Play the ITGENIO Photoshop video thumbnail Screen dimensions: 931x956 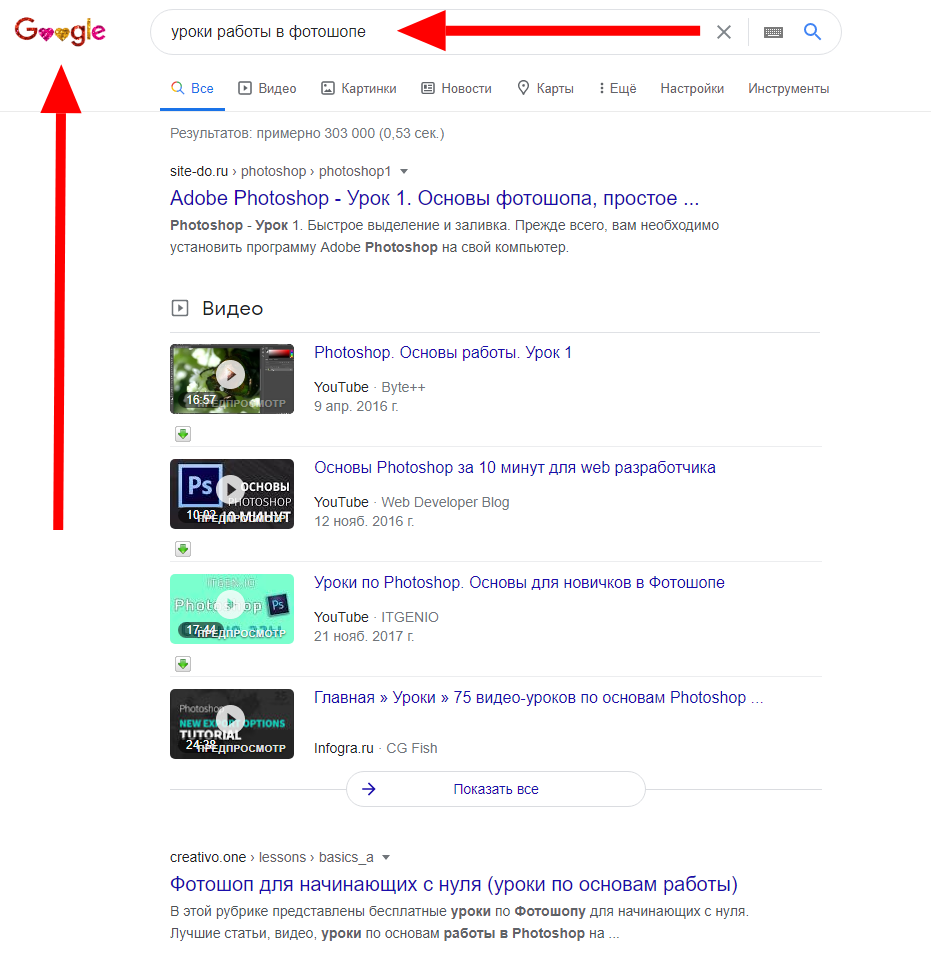click(x=232, y=609)
